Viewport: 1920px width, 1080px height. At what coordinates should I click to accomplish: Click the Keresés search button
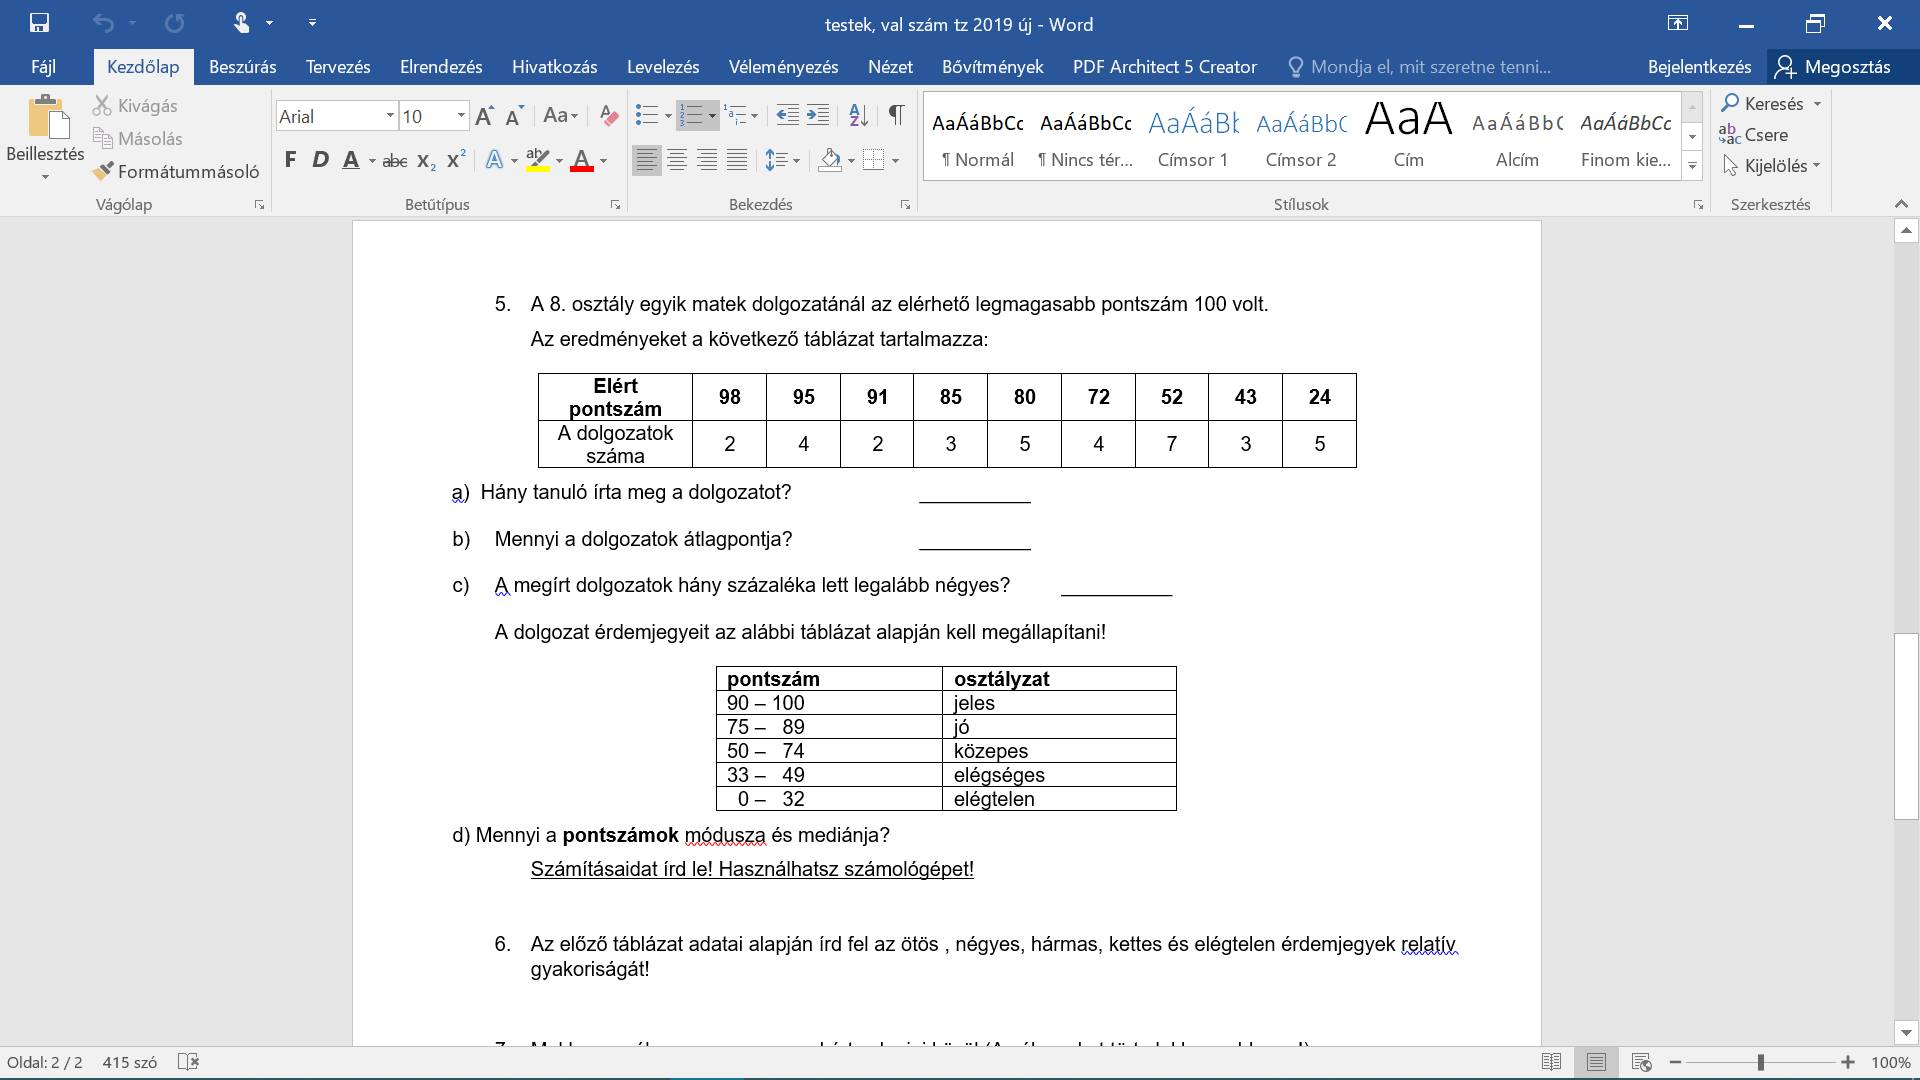(x=1772, y=104)
